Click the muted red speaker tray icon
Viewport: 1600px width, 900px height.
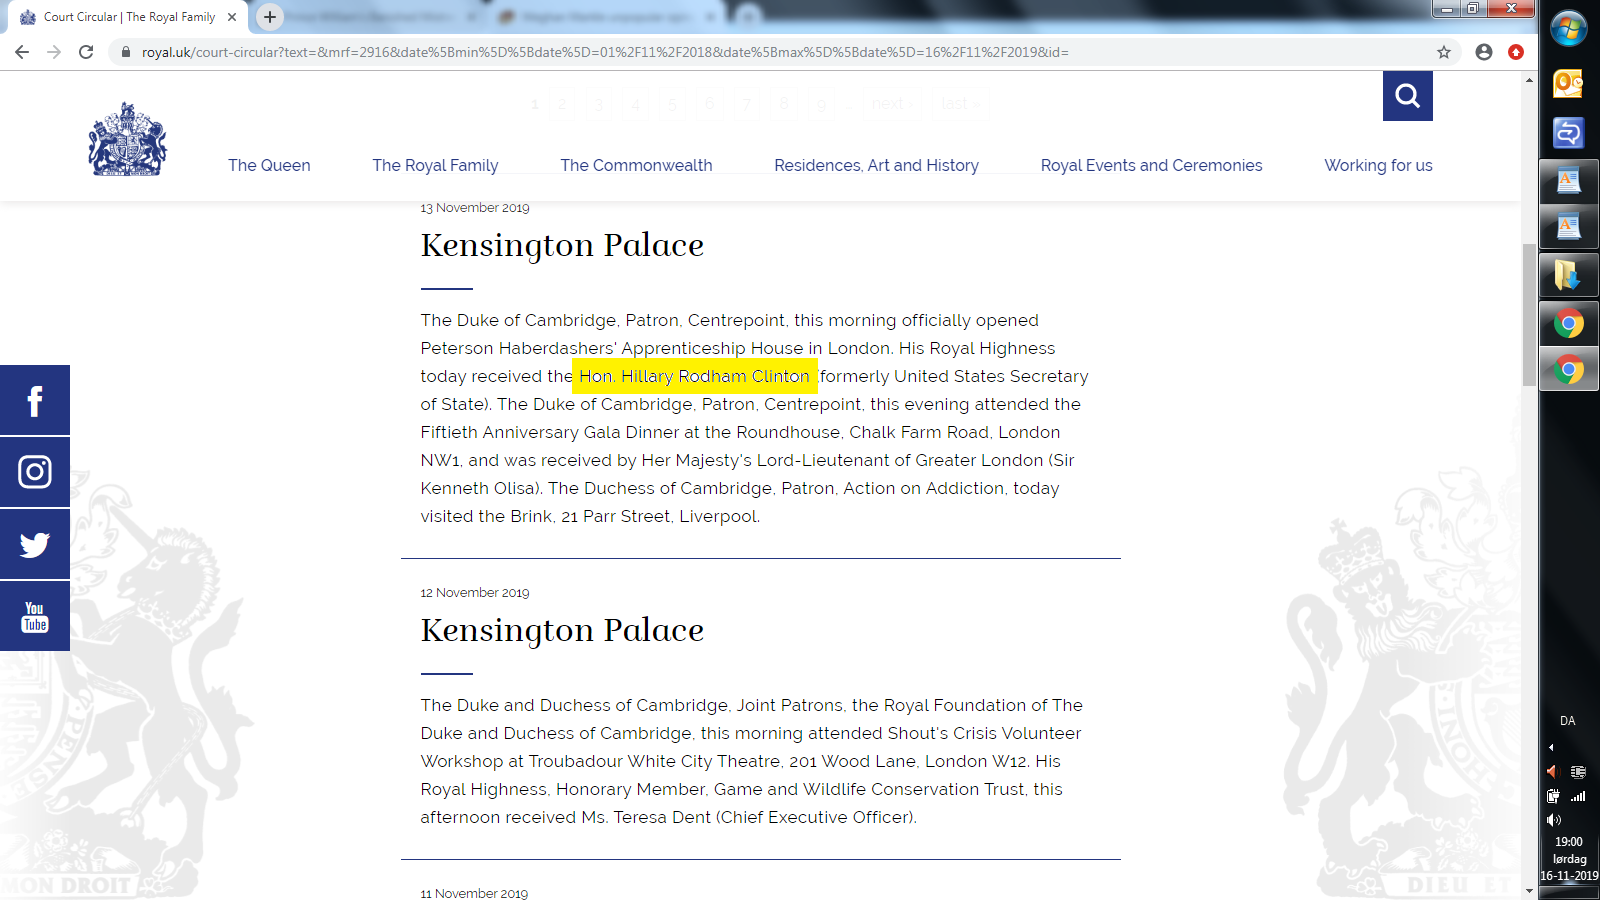point(1553,772)
